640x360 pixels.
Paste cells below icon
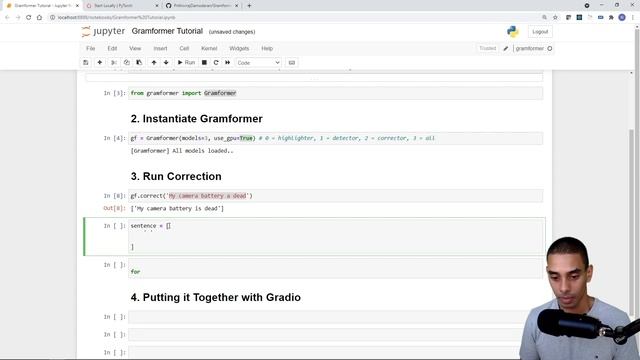[139, 62]
